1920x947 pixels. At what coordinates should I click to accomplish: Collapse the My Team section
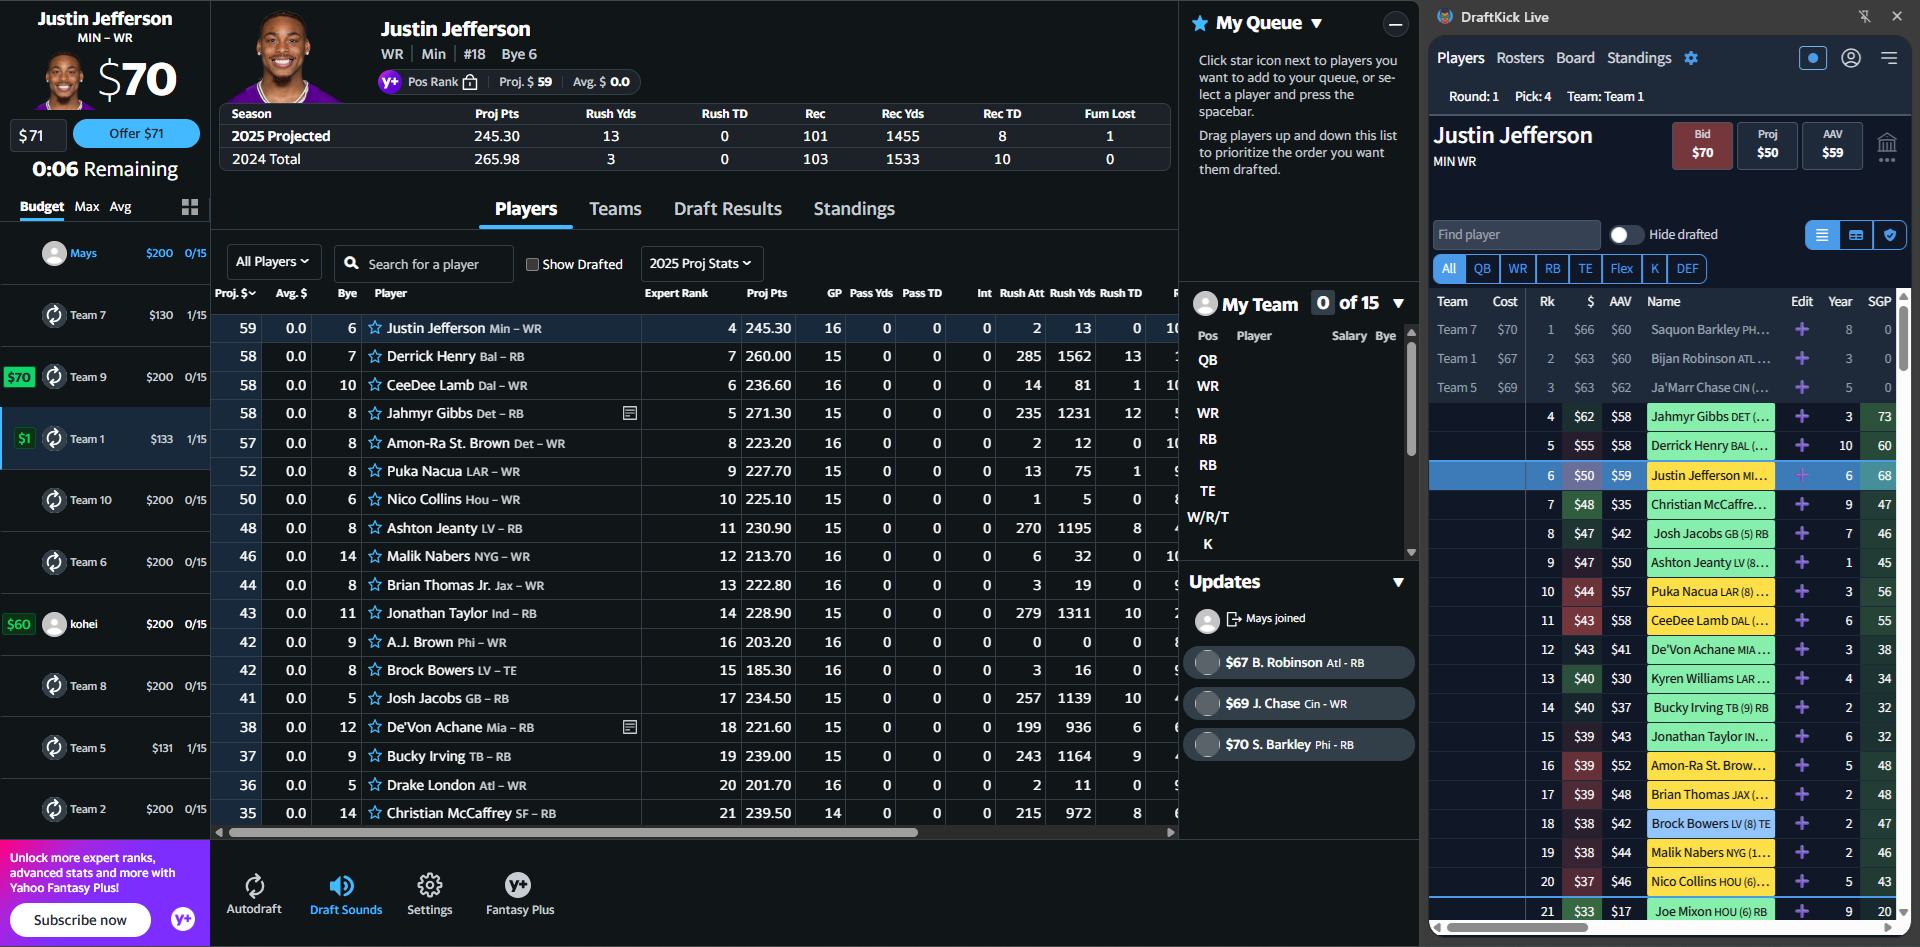[1398, 303]
